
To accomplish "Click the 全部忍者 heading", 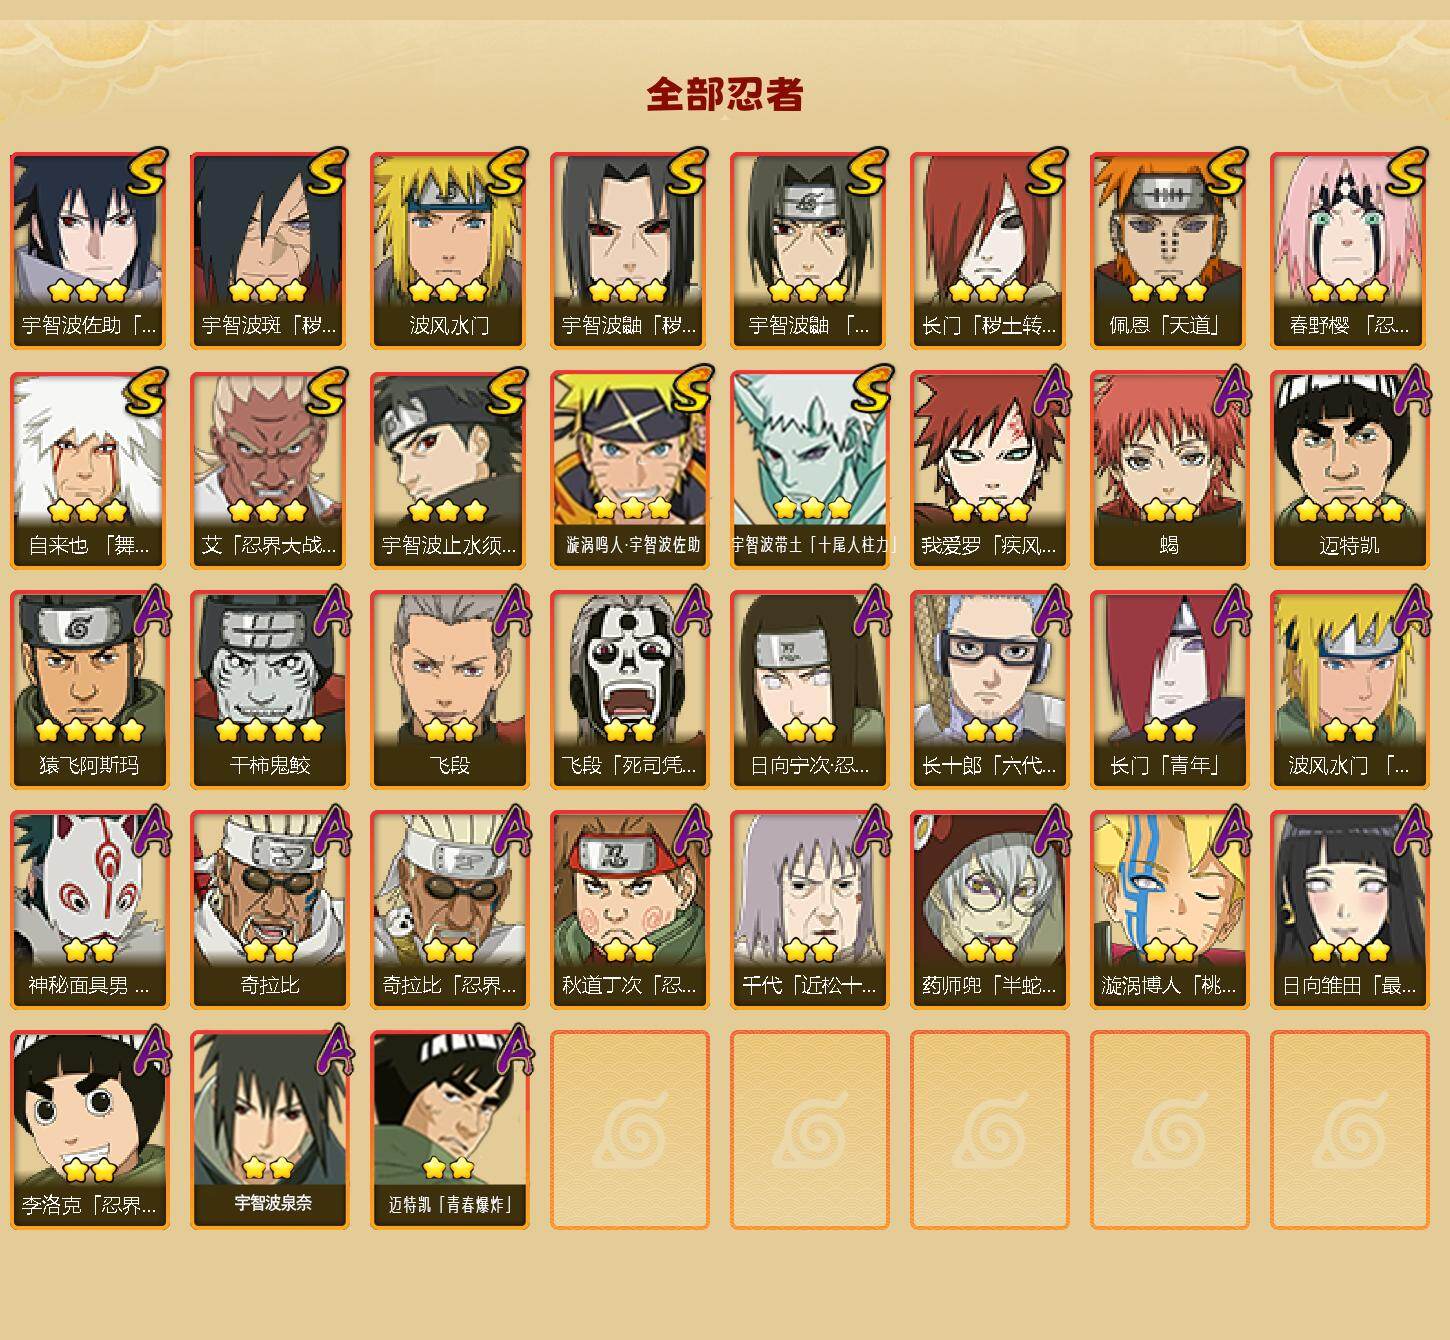I will pos(725,94).
